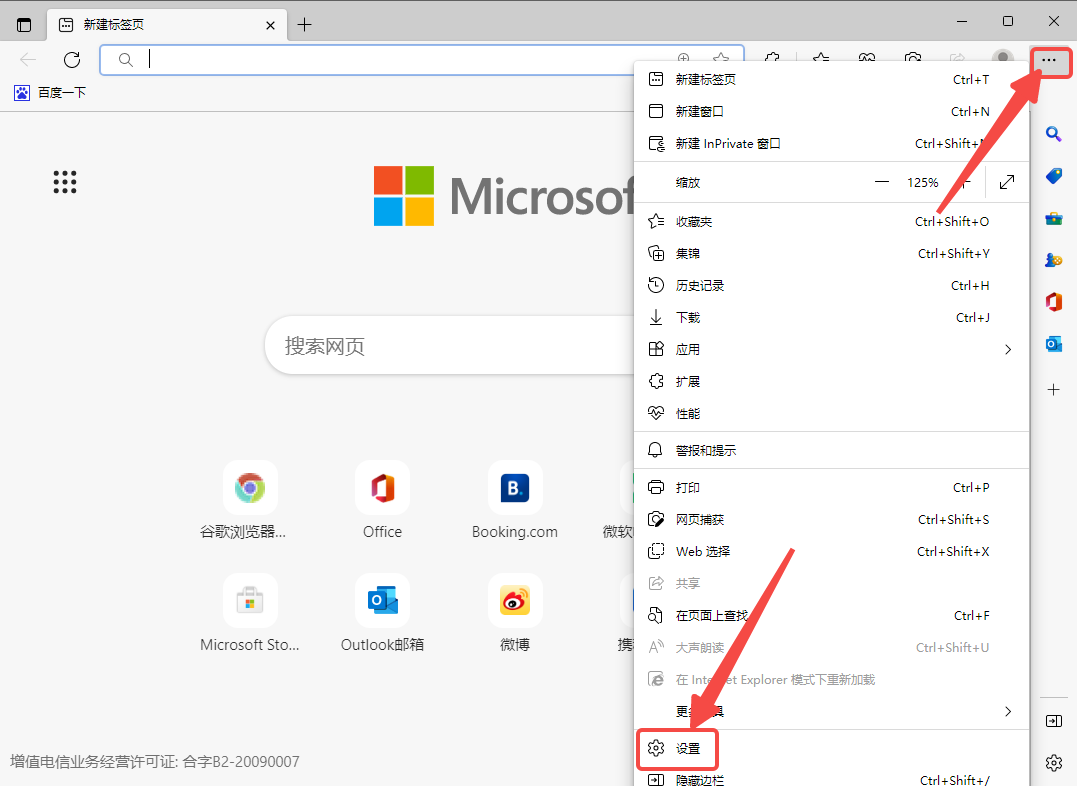Click the Office icon in sidebar

[1053, 301]
